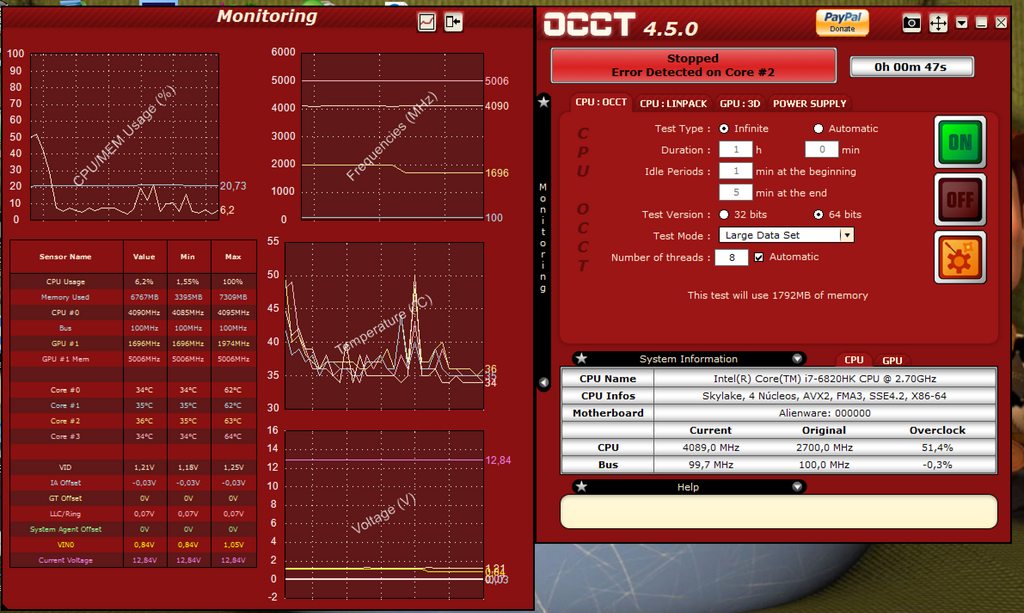The width and height of the screenshot is (1024, 613).
Task: Choose the 64 bits test version
Action: (x=818, y=214)
